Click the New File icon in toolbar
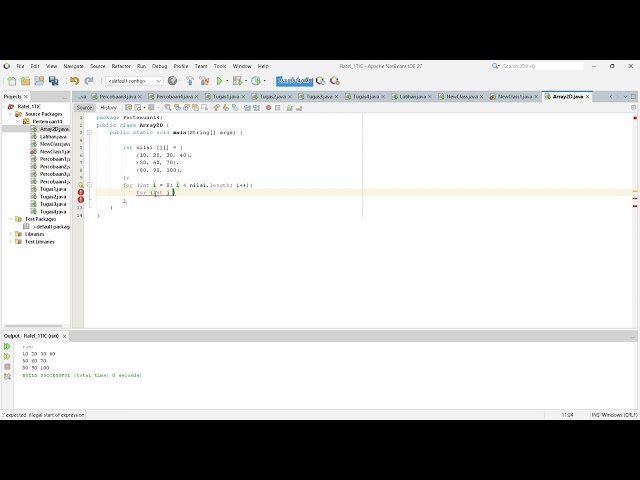This screenshot has width=640, height=480. click(x=11, y=81)
